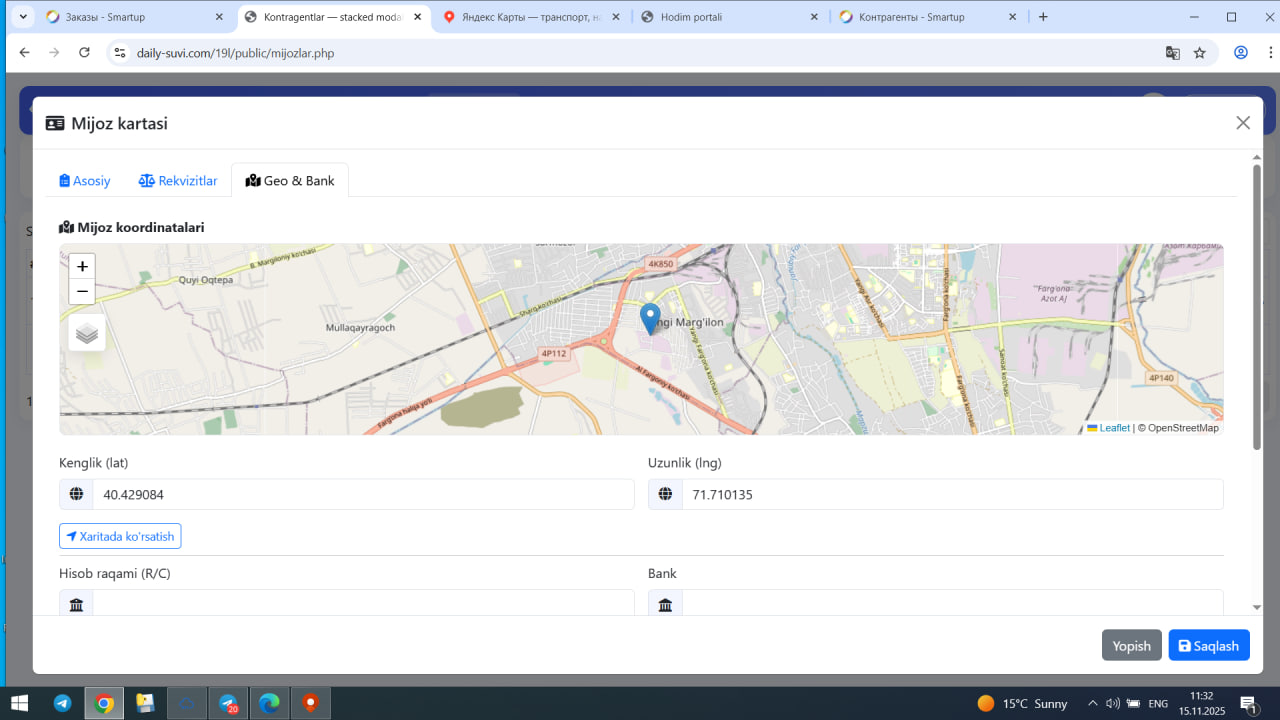Click the globe icon beside Kenglik field
The image size is (1280, 720).
77,494
